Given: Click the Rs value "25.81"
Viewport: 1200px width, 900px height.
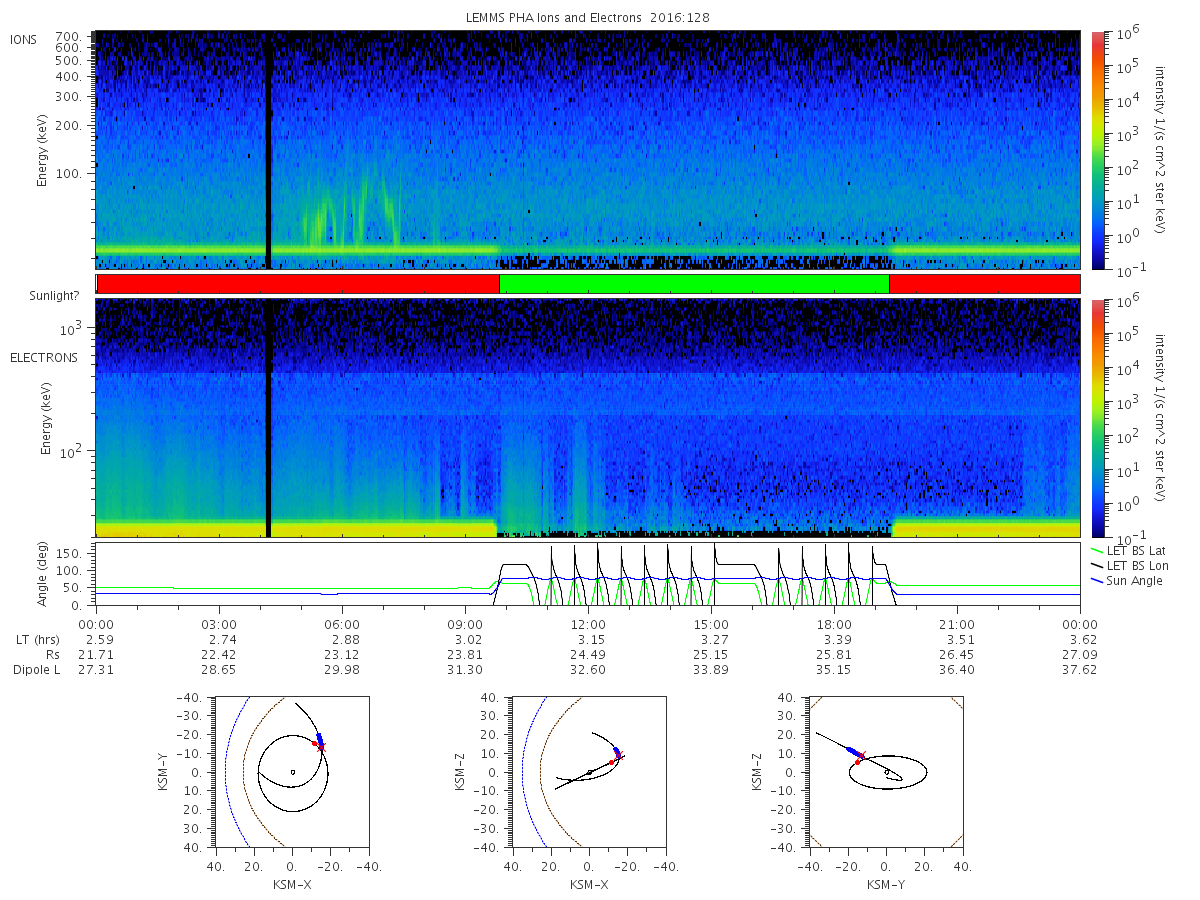Looking at the screenshot, I should (834, 654).
